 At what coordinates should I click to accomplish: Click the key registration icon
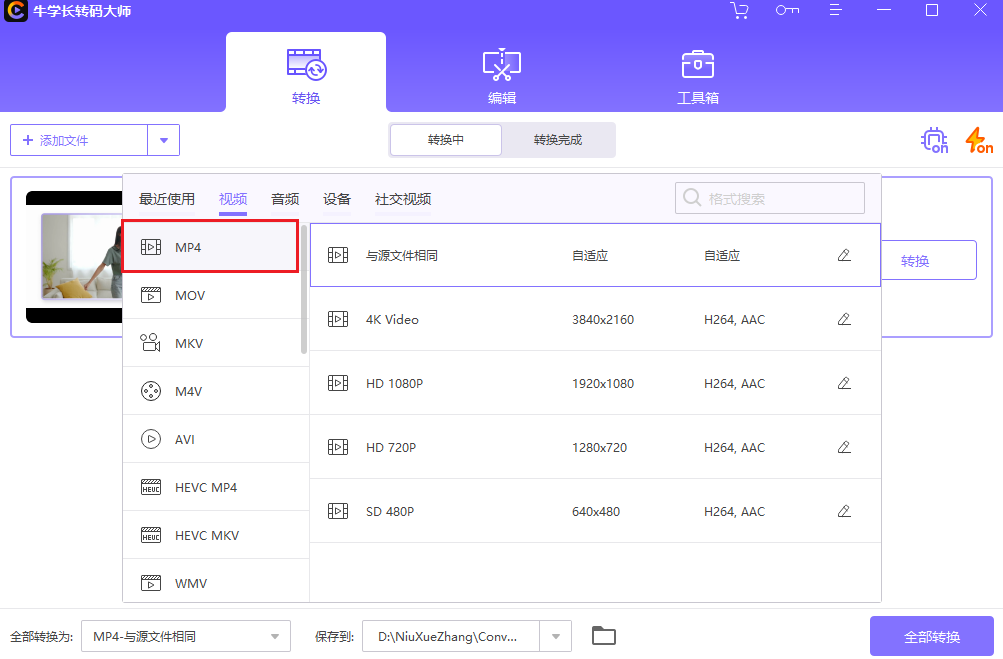pos(787,10)
